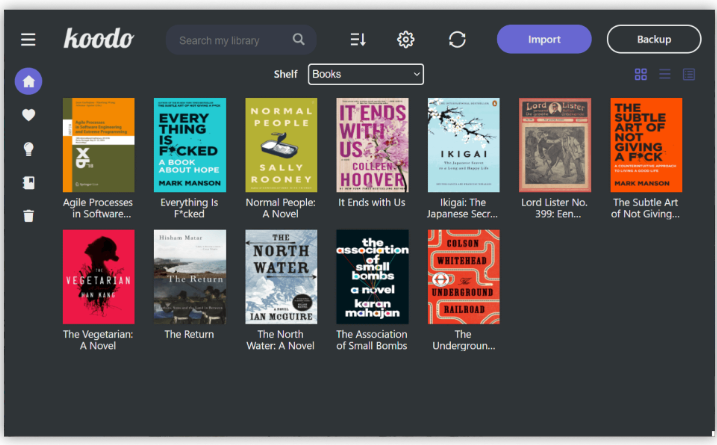Open The Vegetarian book cover

pyautogui.click(x=98, y=277)
